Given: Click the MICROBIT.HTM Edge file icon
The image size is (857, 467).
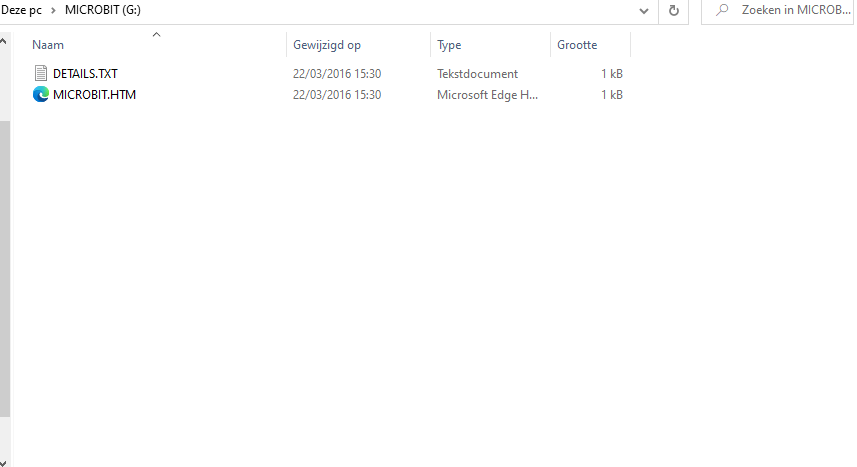Looking at the screenshot, I should point(40,95).
